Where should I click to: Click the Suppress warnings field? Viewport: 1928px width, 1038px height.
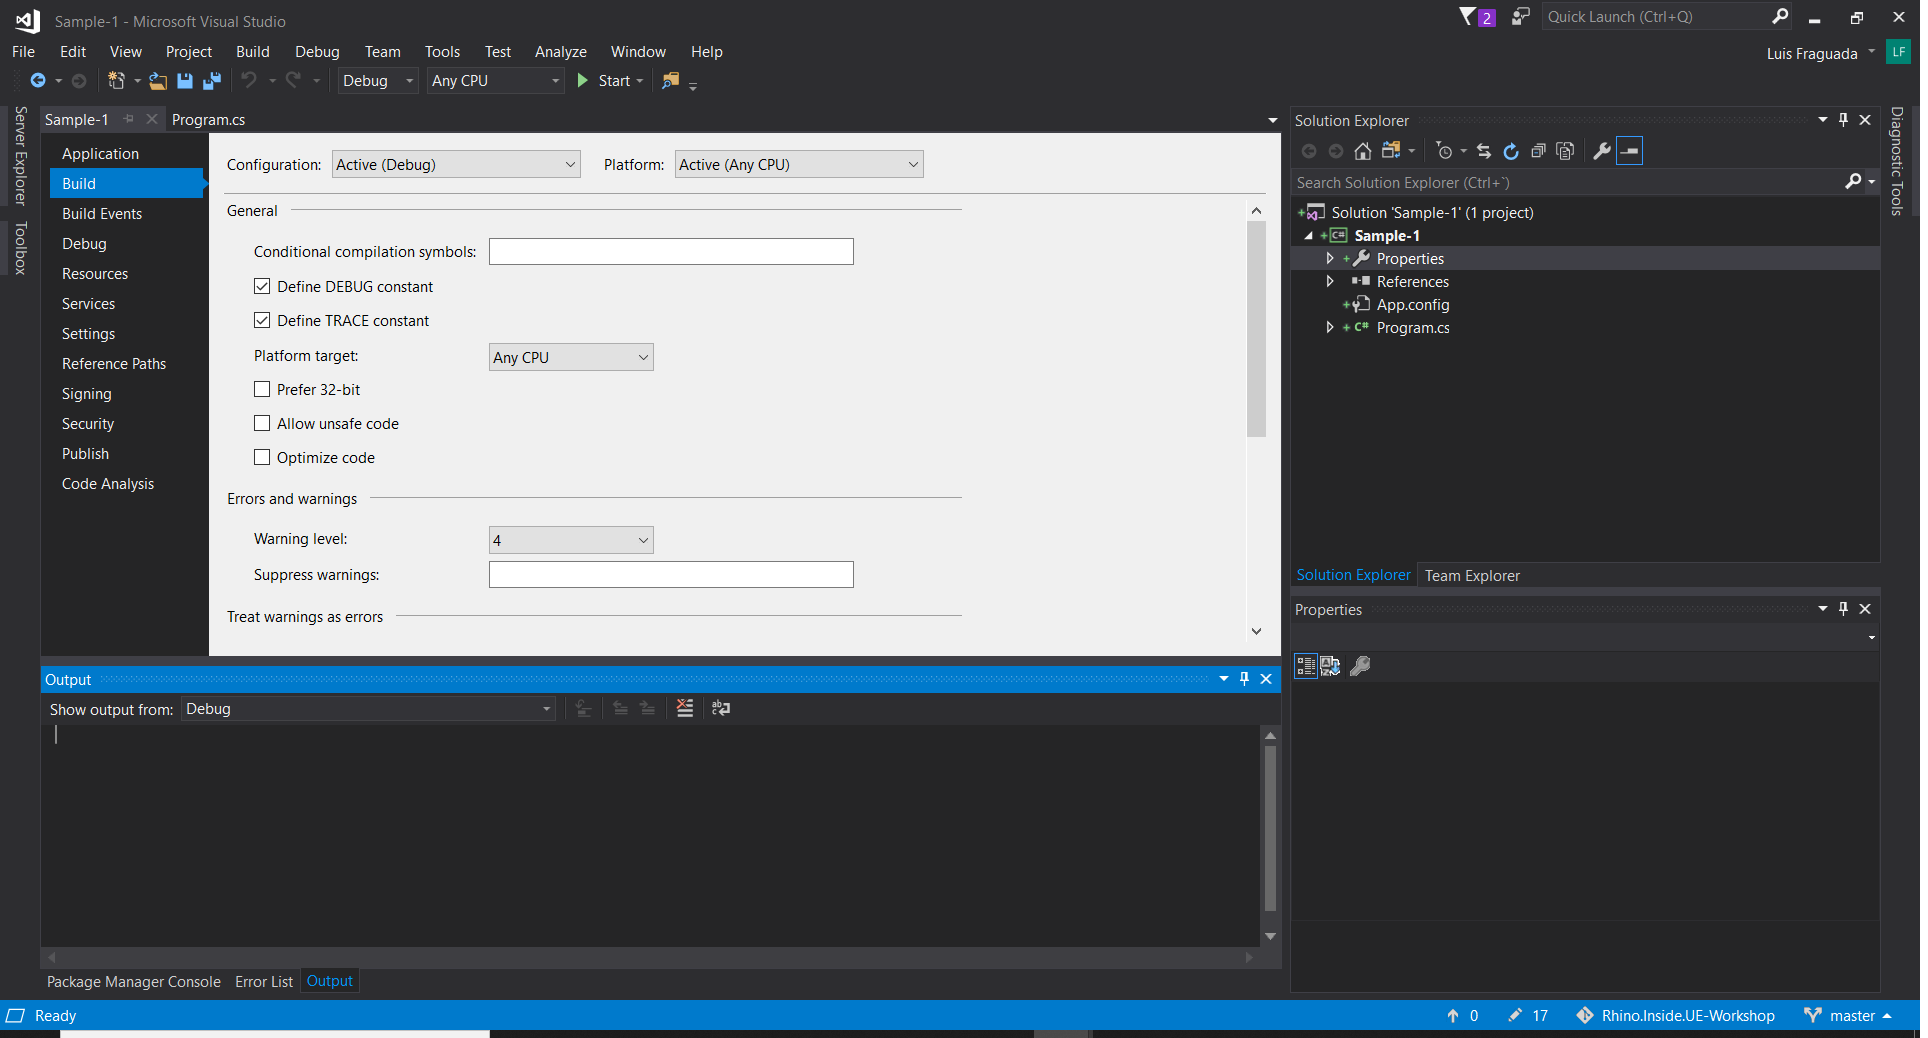[671, 575]
